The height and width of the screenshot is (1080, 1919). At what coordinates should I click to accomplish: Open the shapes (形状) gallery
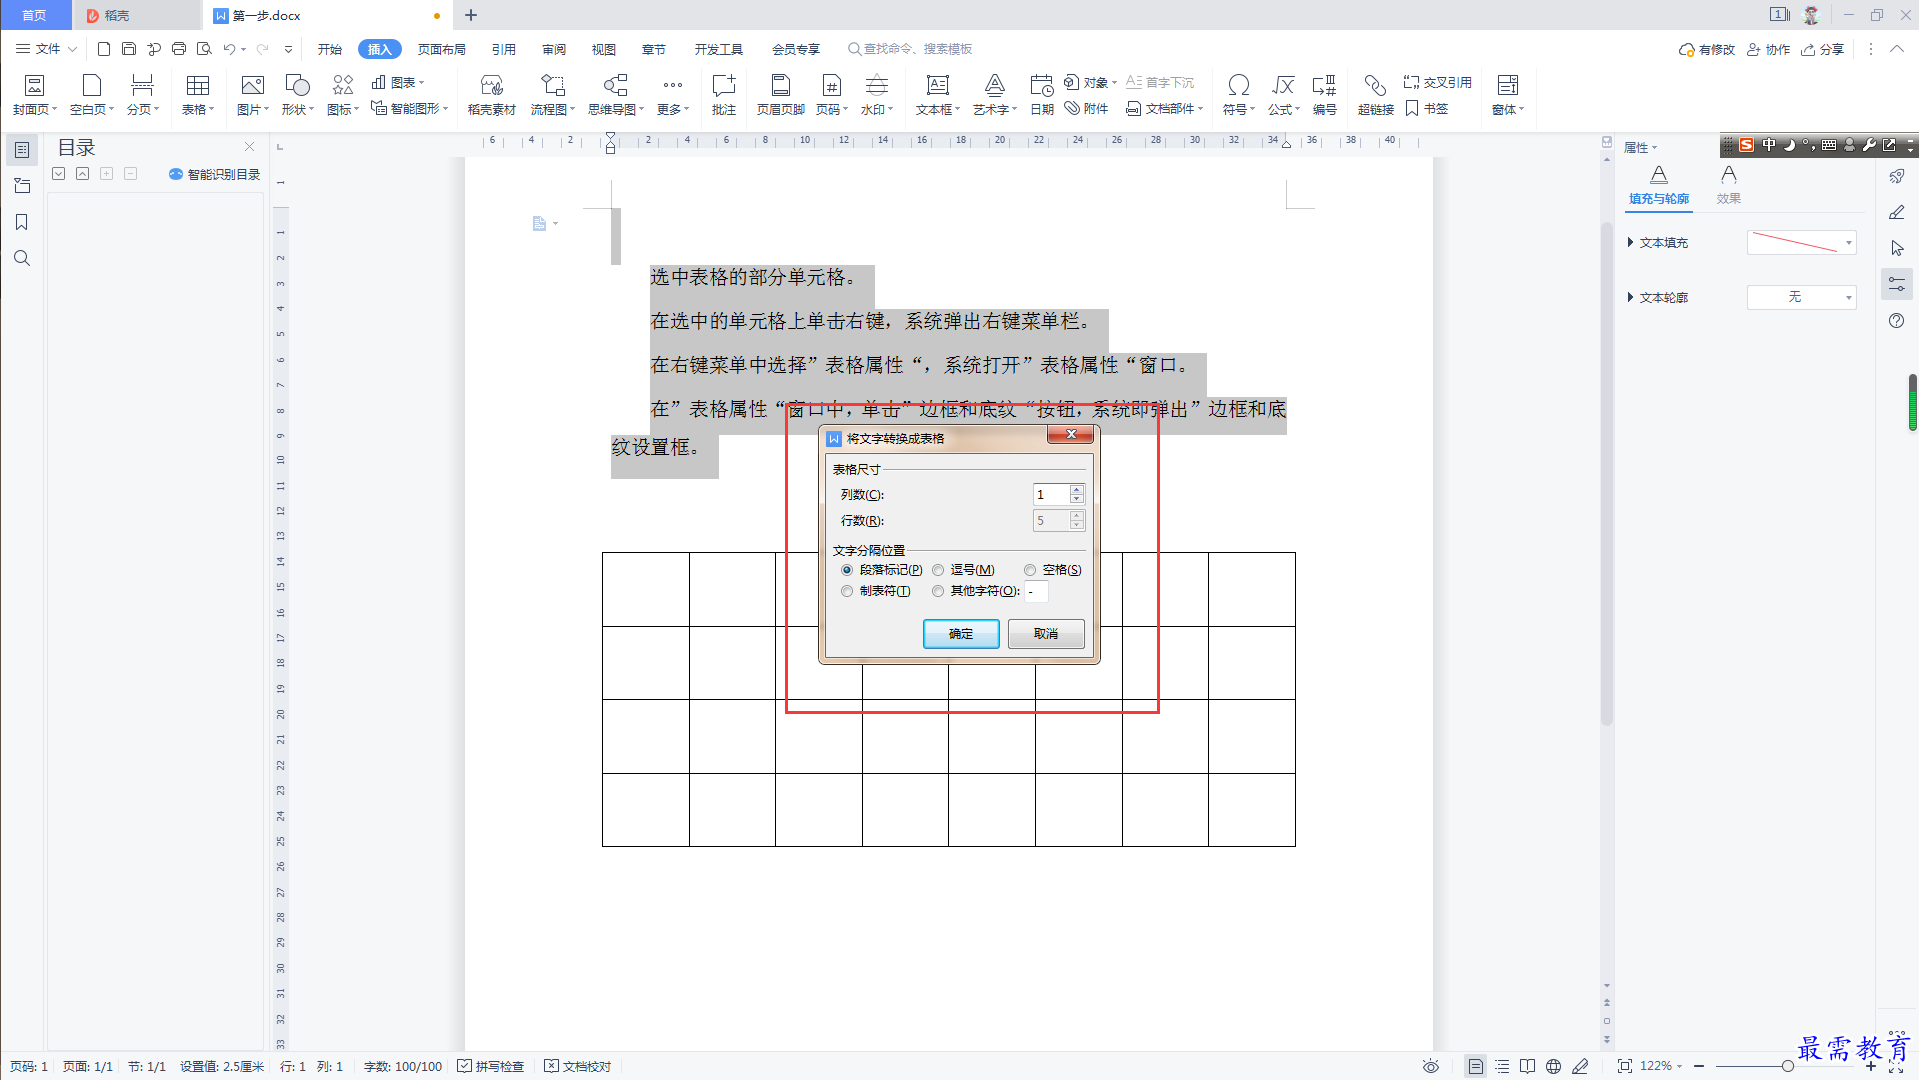coord(297,95)
